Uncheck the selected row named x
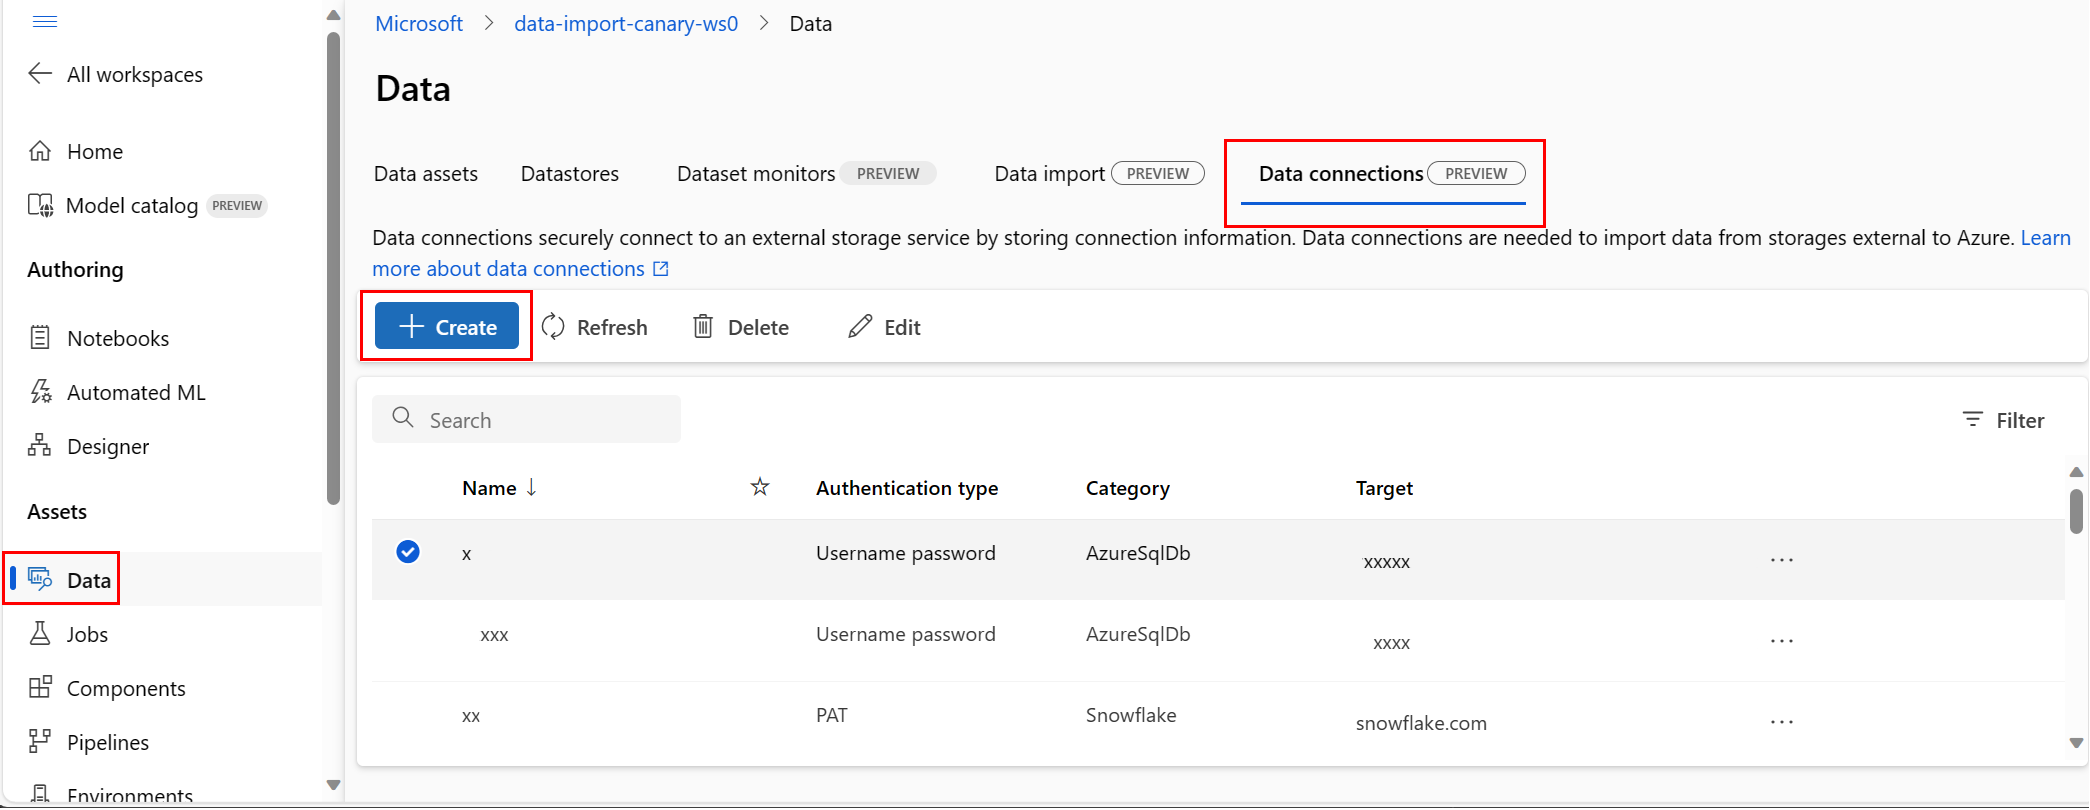Image resolution: width=2090 pixels, height=810 pixels. coord(408,552)
